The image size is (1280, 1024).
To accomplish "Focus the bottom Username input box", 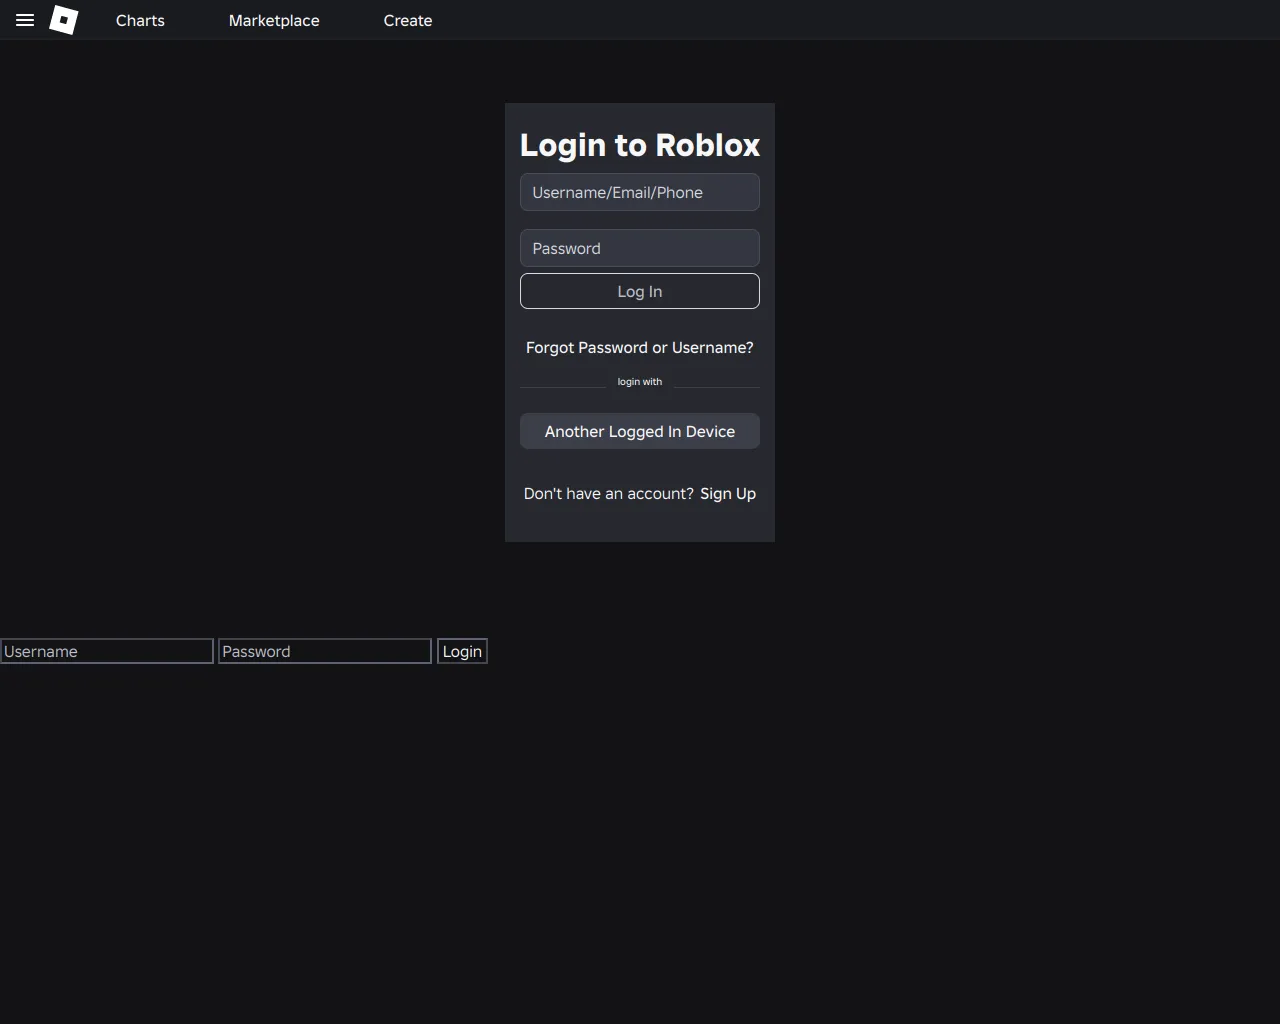I will coord(107,651).
